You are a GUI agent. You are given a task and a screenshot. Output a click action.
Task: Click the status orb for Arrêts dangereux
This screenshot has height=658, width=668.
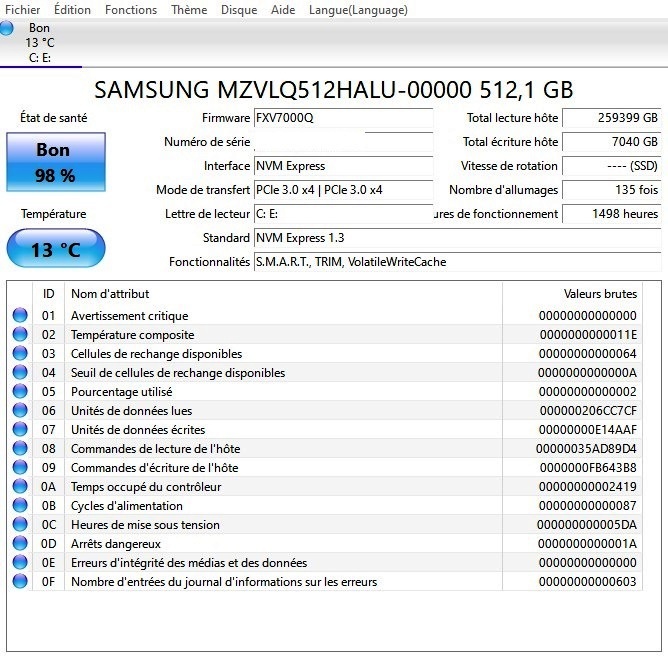pyautogui.click(x=20, y=544)
